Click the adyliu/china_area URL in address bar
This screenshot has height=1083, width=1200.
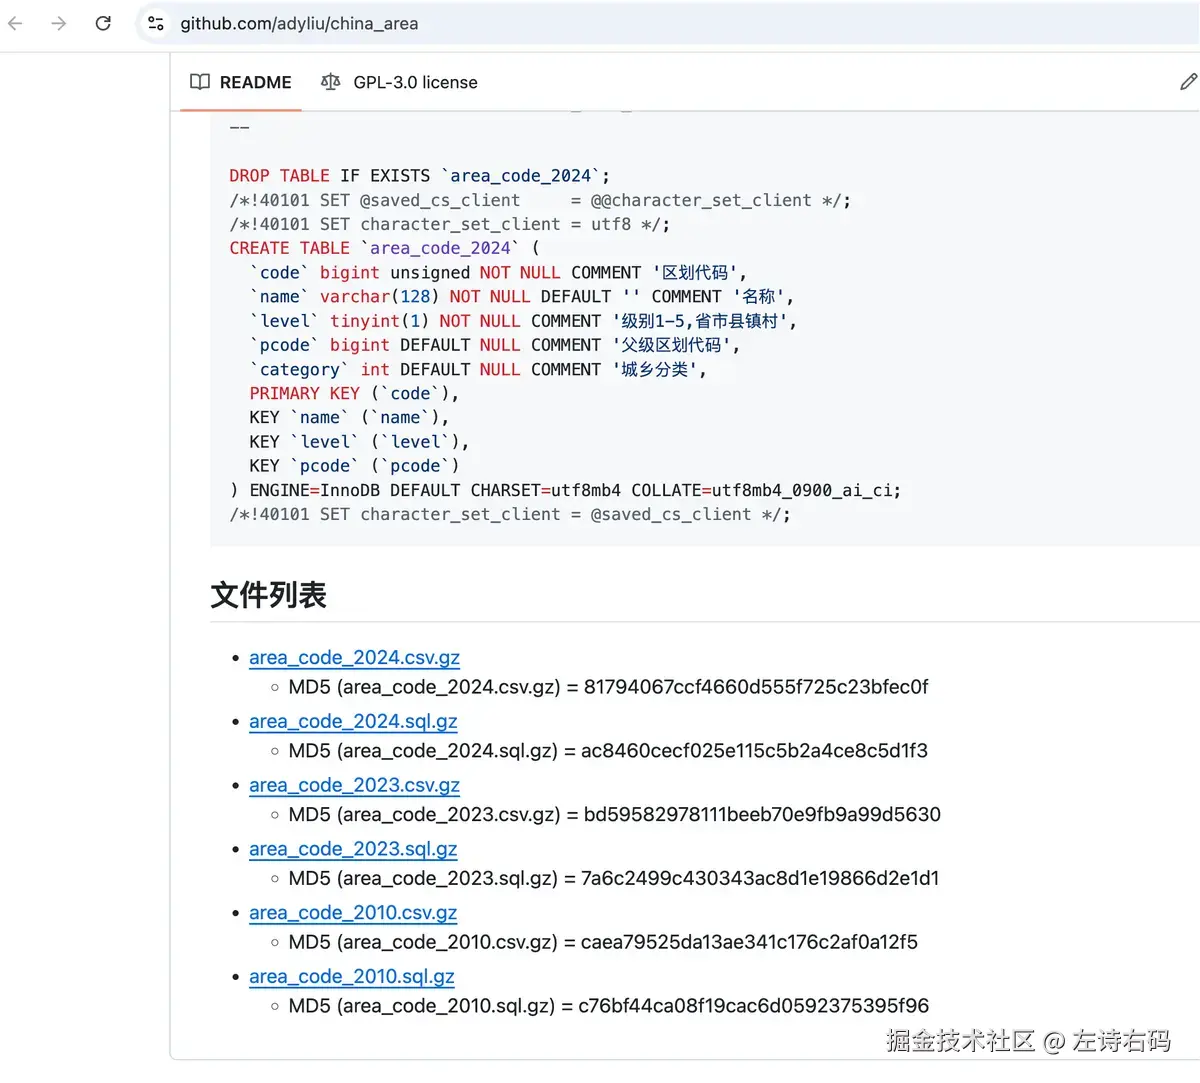pos(297,24)
